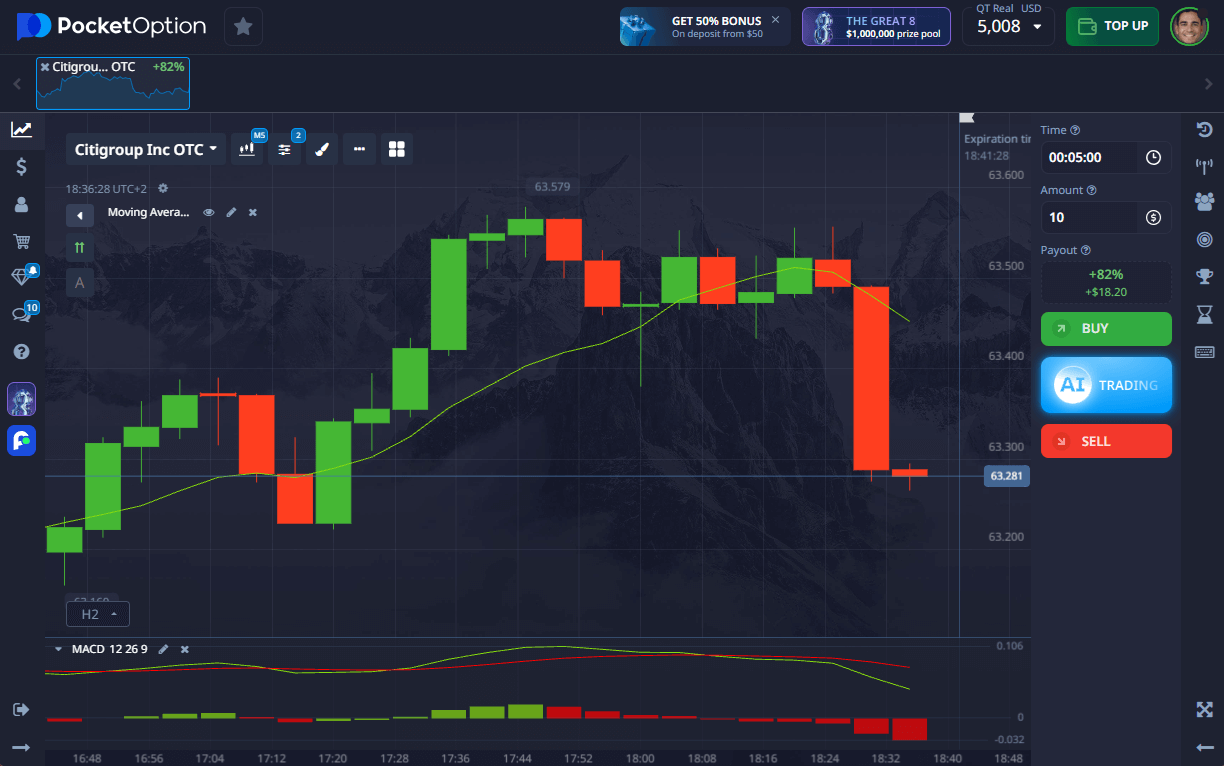Click the green BUY button
The width and height of the screenshot is (1224, 766).
(x=1105, y=328)
